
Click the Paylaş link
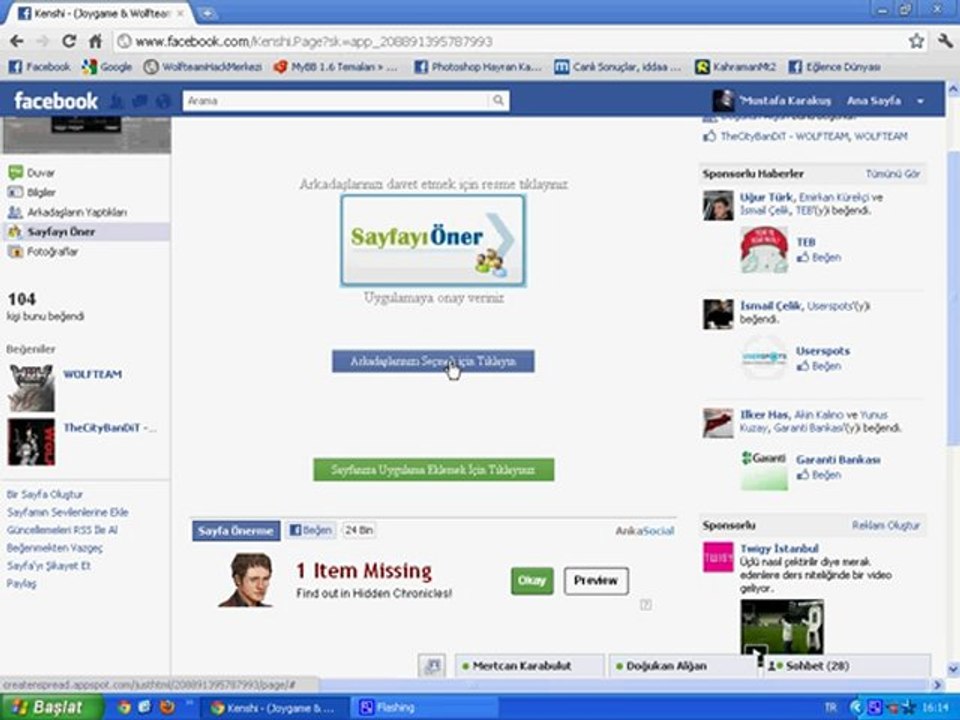21,583
